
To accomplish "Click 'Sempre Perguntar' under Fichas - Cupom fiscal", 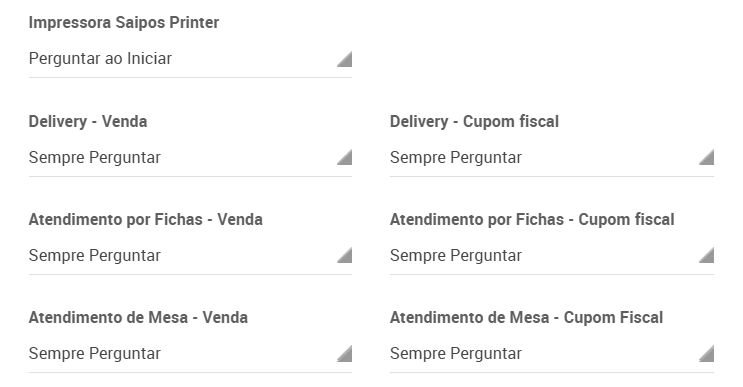I will click(456, 256).
